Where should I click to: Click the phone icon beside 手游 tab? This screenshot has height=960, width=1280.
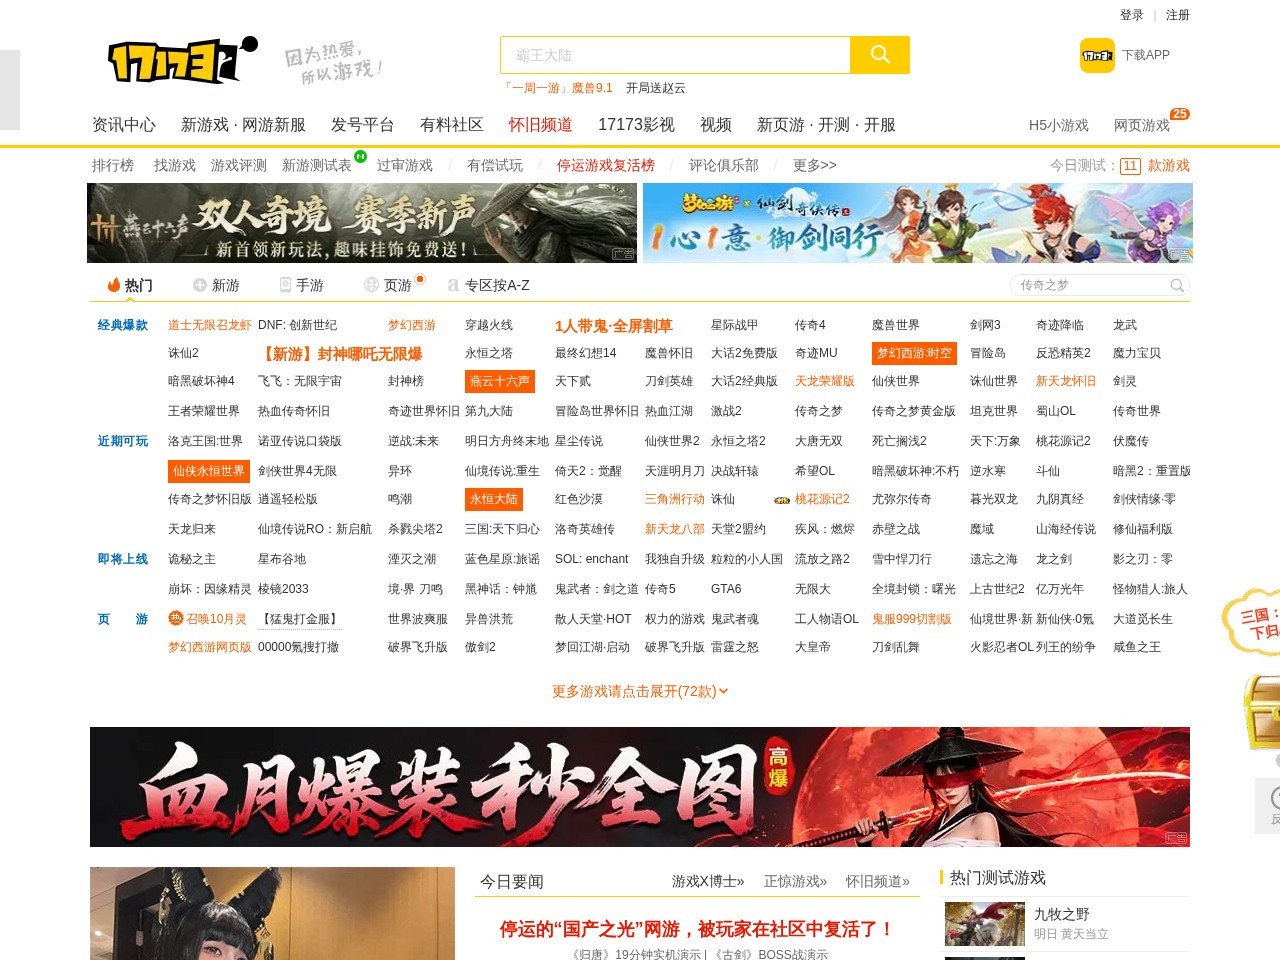[285, 285]
